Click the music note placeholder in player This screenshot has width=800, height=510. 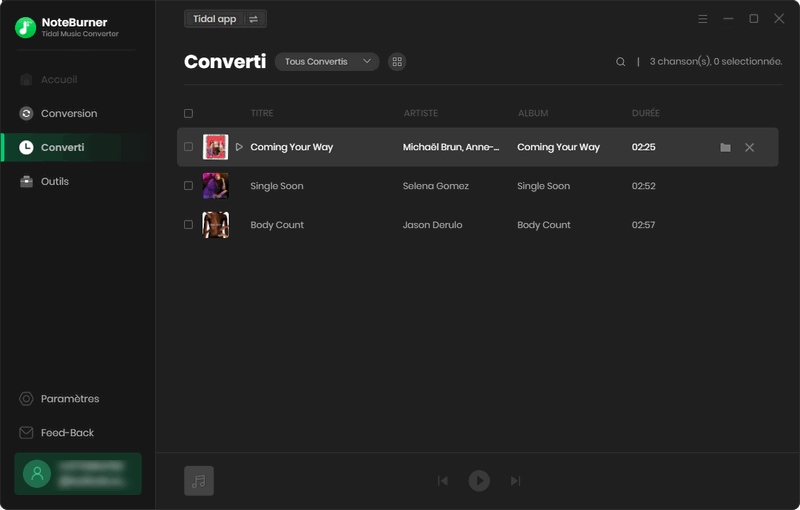click(199, 480)
